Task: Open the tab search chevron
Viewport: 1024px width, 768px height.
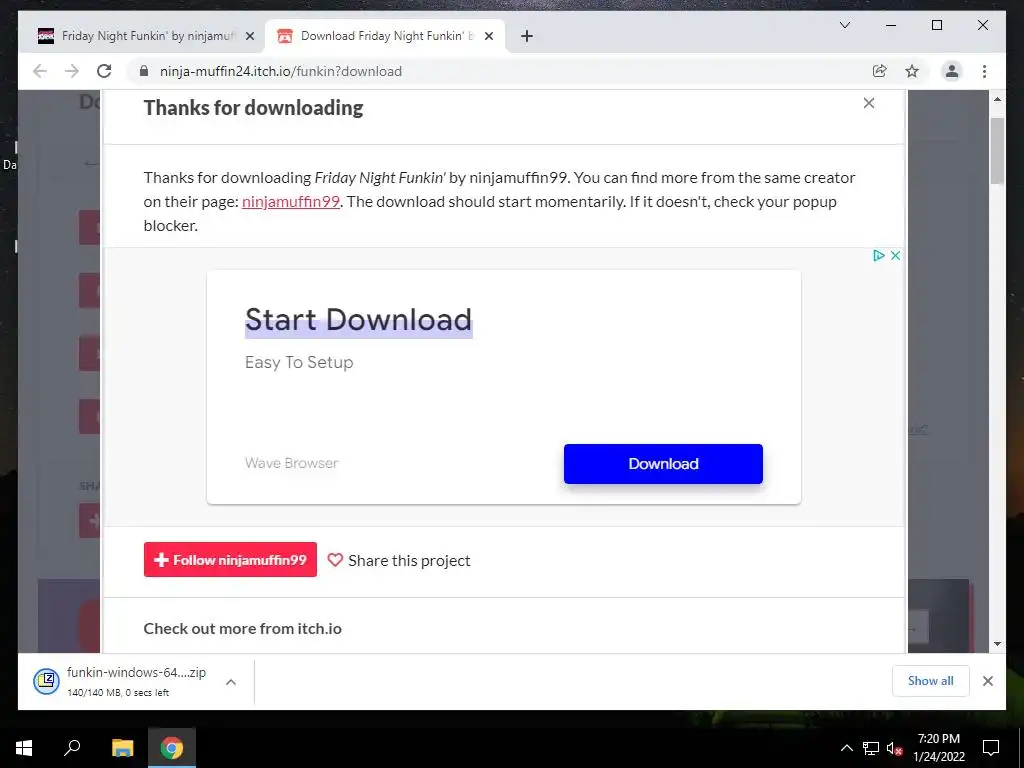Action: pyautogui.click(x=844, y=25)
